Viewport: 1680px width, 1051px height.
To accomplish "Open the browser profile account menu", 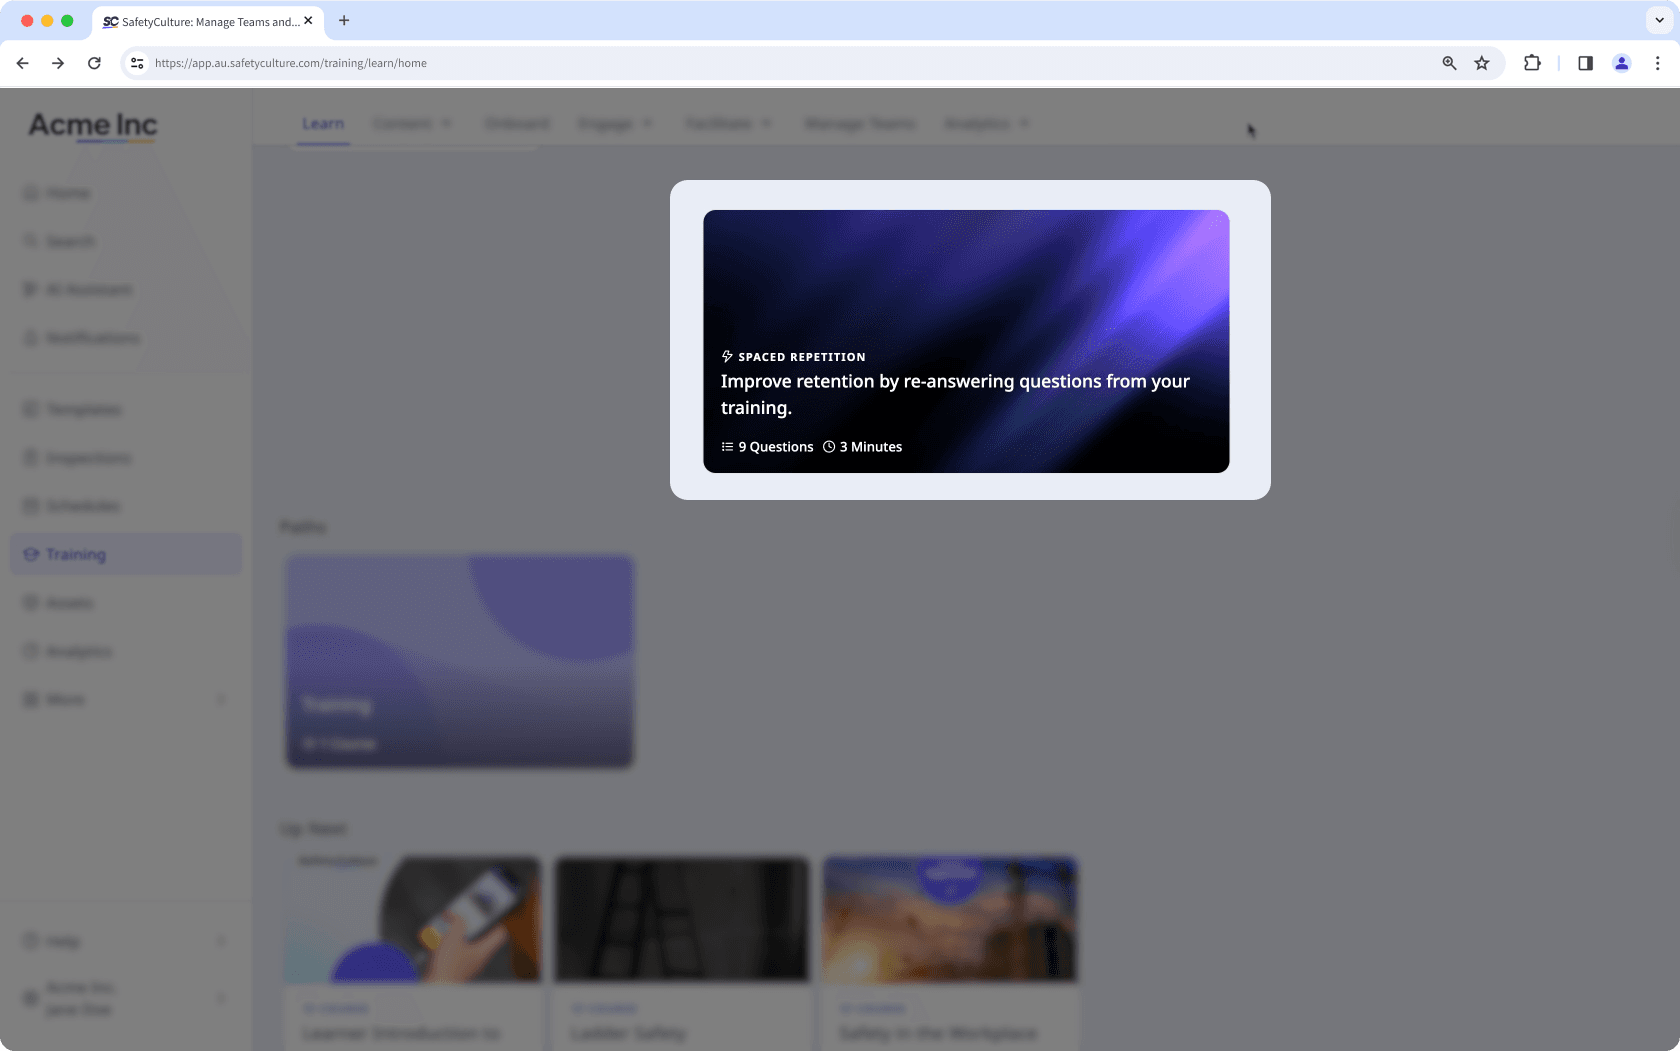I will pos(1621,62).
